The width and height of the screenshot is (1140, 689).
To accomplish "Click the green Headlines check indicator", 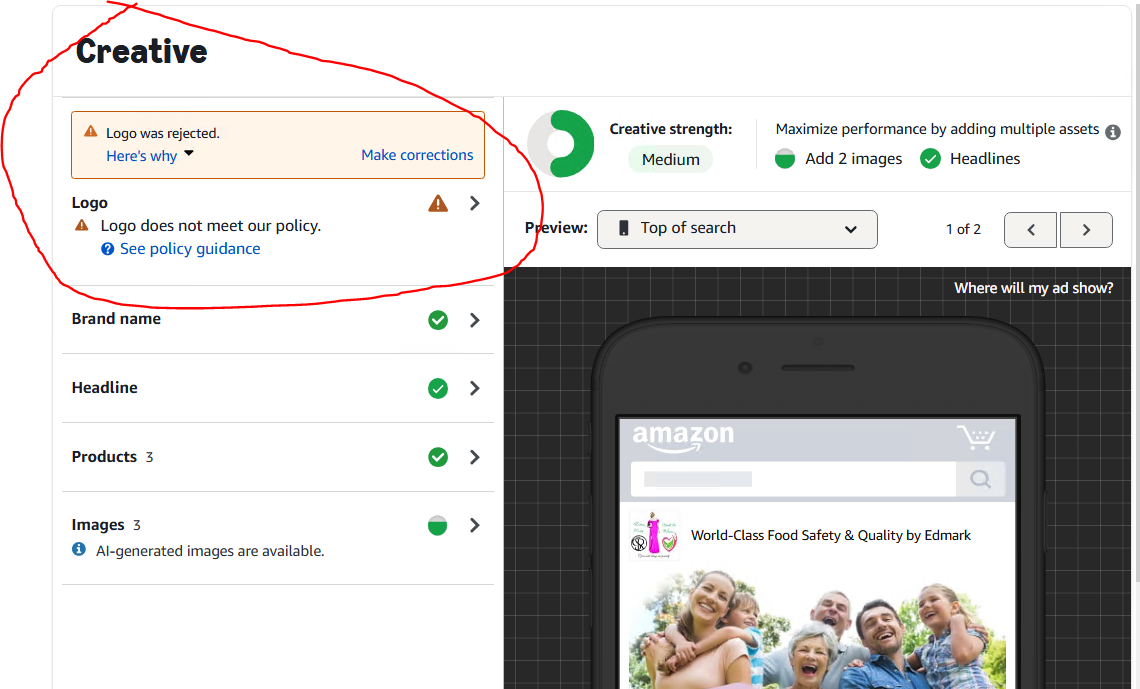I will coord(931,159).
